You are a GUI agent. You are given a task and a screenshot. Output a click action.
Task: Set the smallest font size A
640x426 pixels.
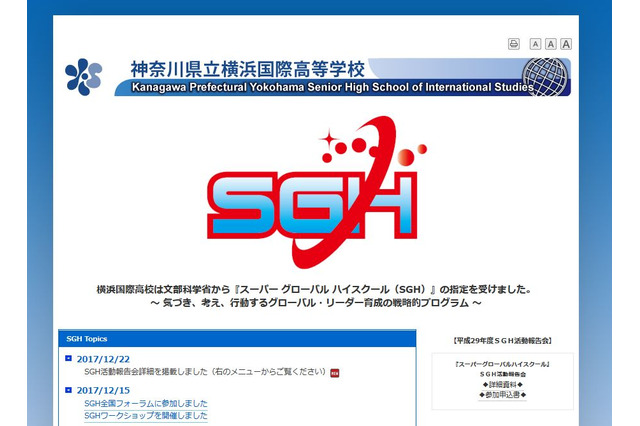tap(535, 44)
